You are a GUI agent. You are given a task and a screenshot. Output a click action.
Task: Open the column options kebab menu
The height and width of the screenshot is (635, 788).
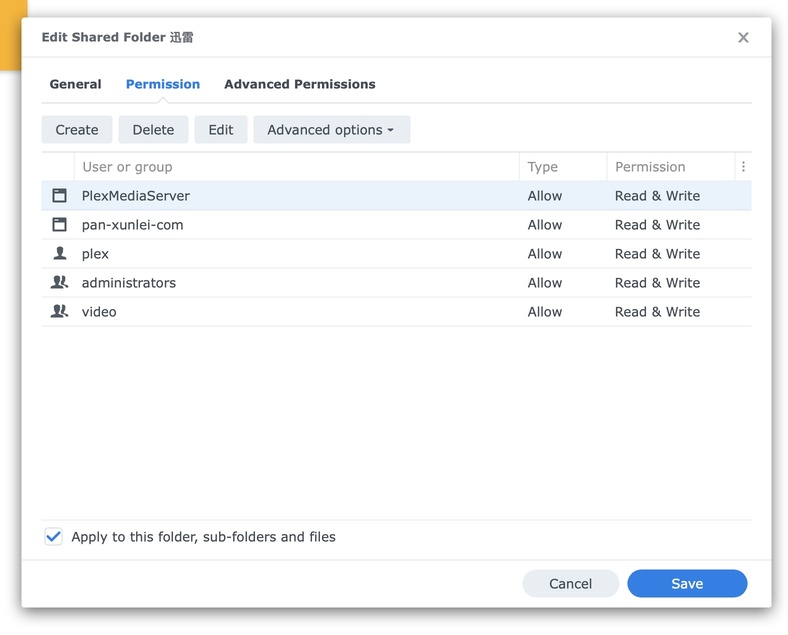pyautogui.click(x=743, y=167)
